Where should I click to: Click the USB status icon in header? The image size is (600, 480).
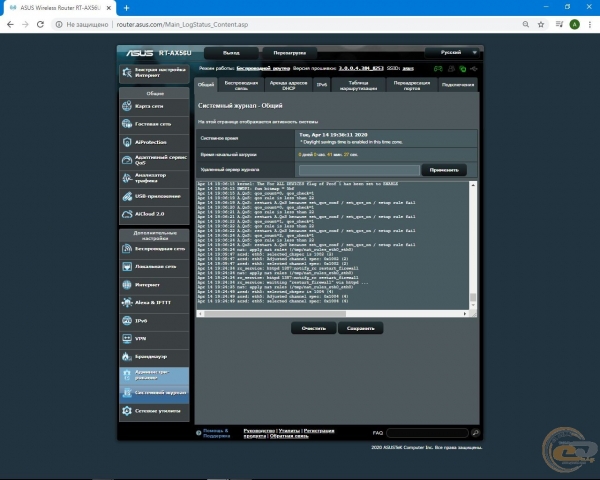pos(474,69)
